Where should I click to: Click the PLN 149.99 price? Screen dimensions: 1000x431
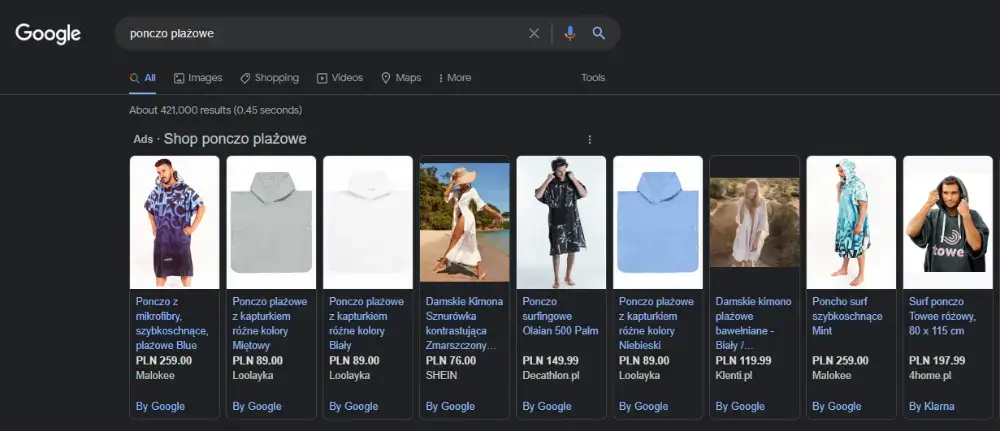(550, 361)
